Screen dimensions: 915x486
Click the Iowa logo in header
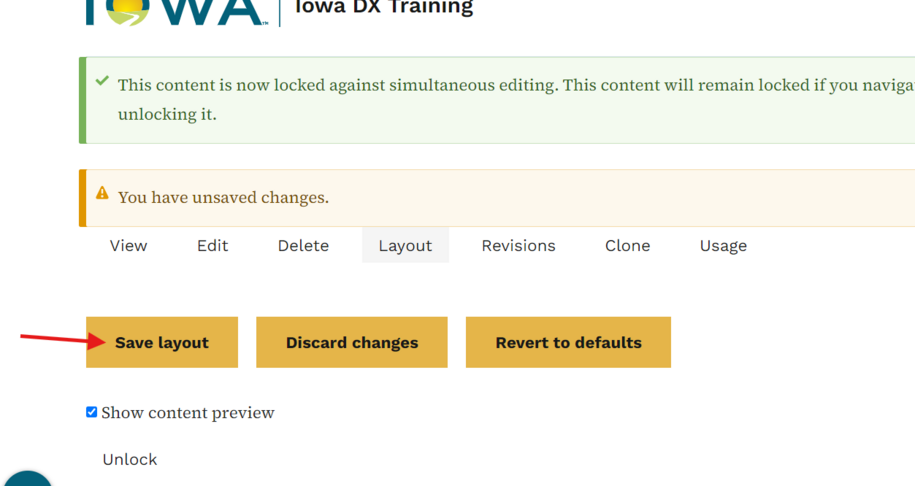(177, 13)
